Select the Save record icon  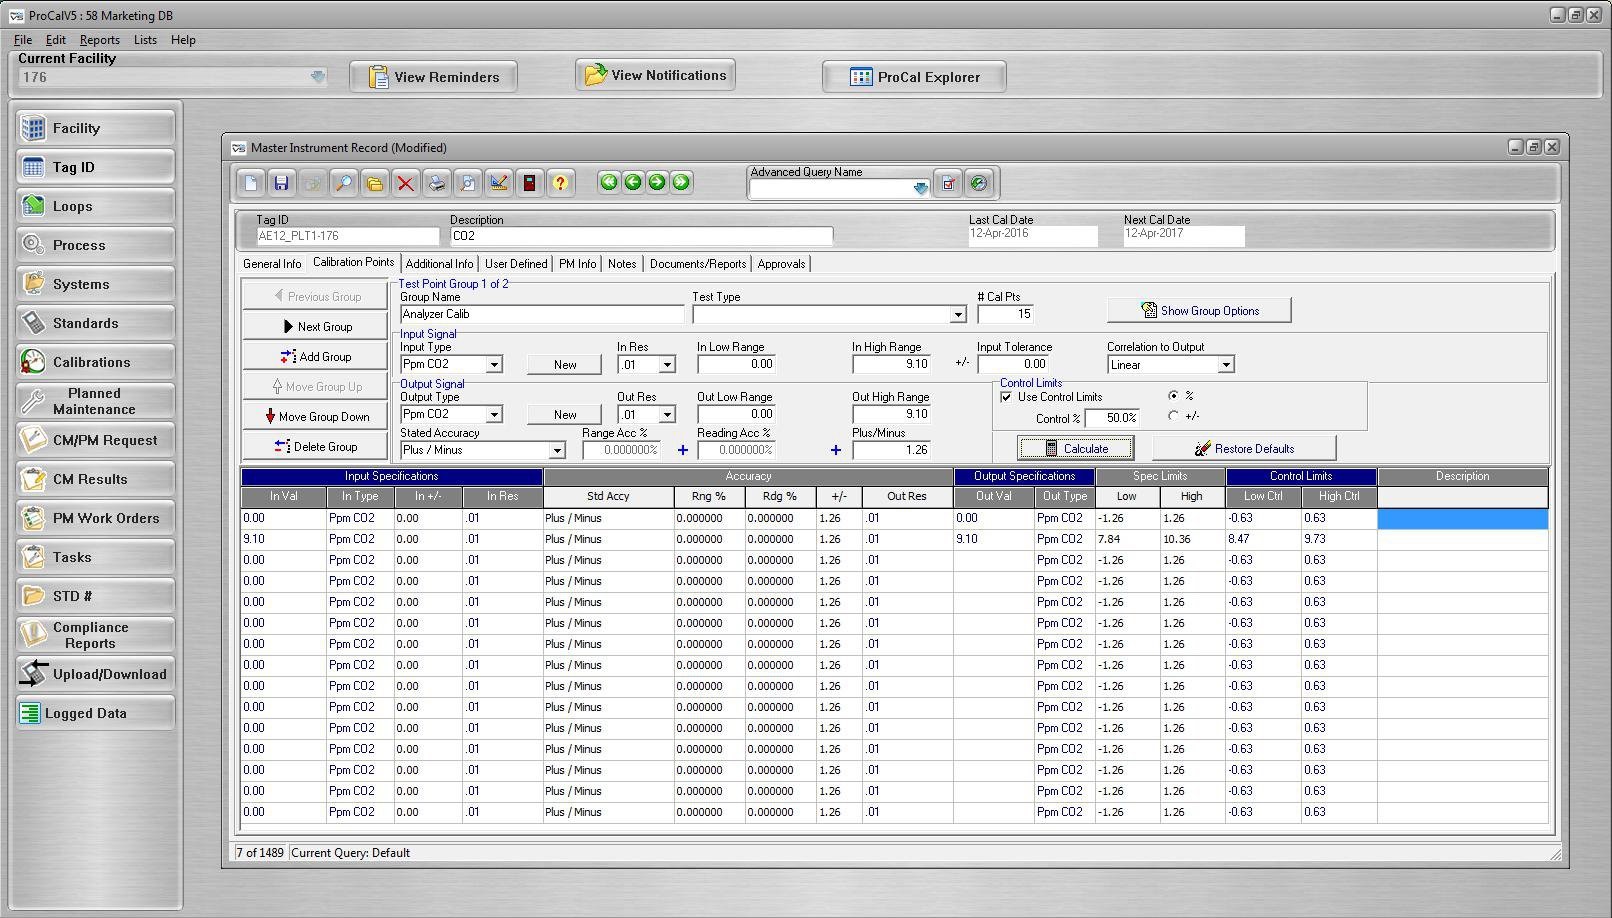tap(282, 182)
